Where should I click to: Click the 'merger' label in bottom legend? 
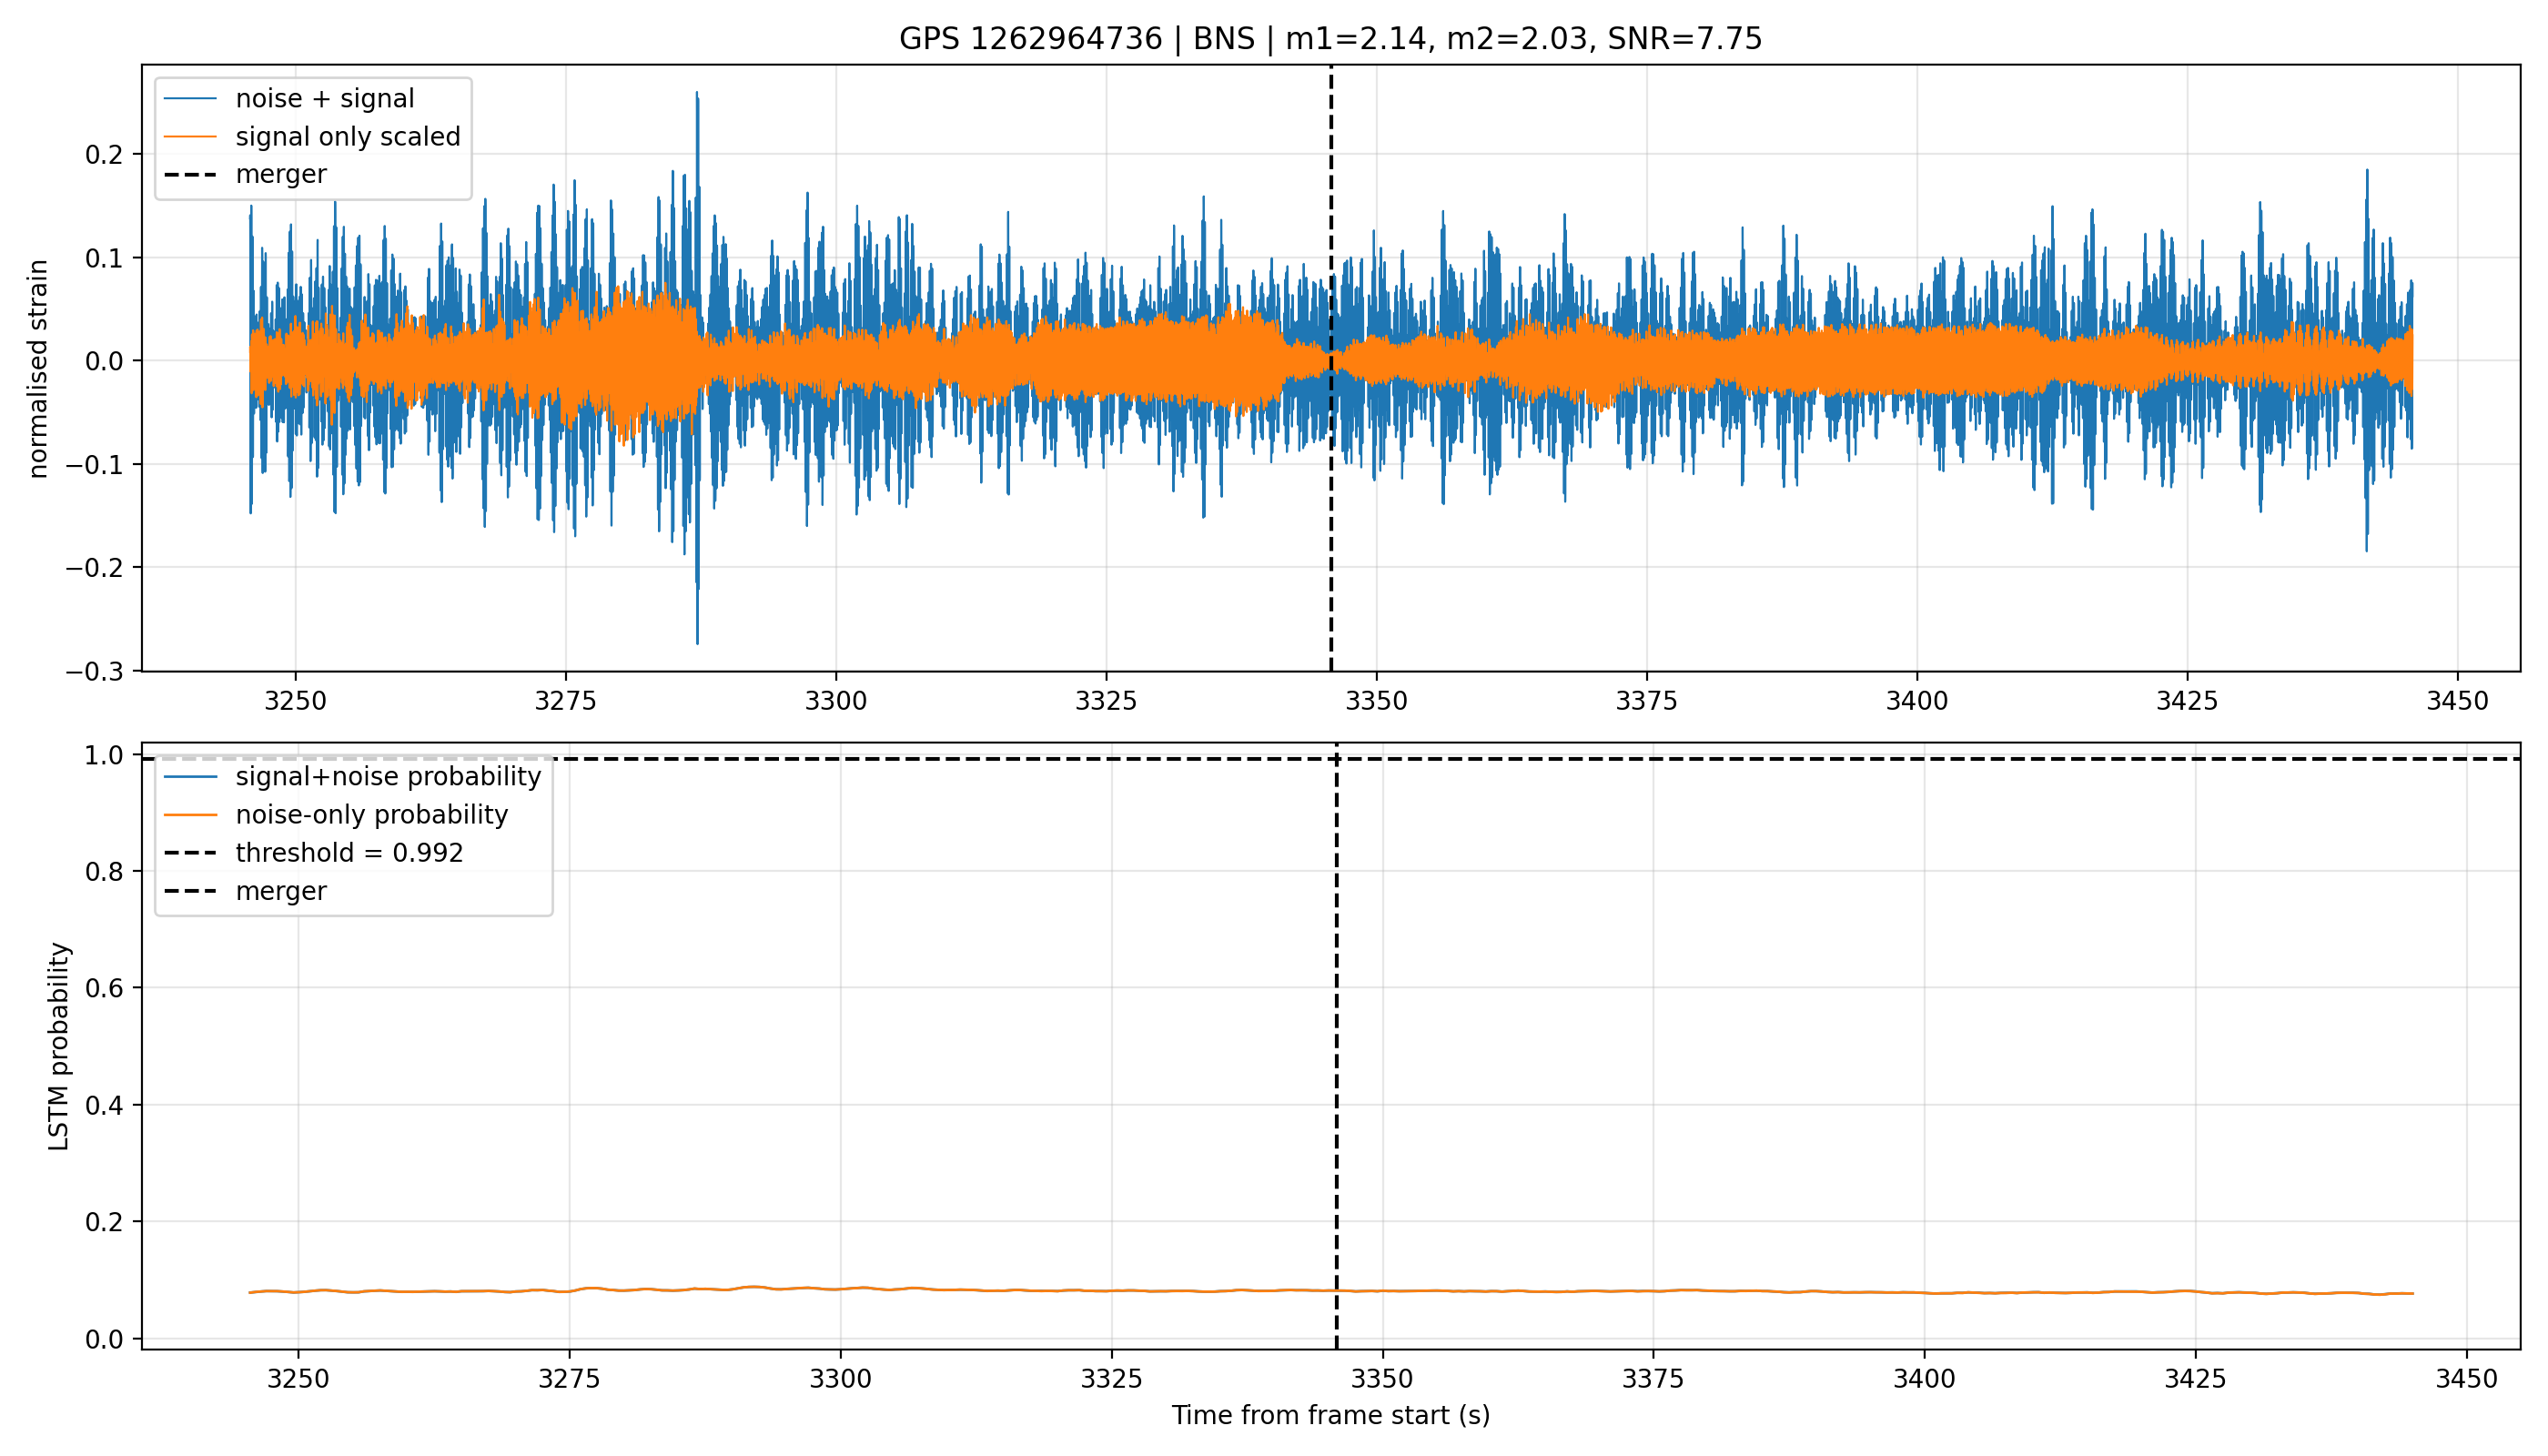281,891
